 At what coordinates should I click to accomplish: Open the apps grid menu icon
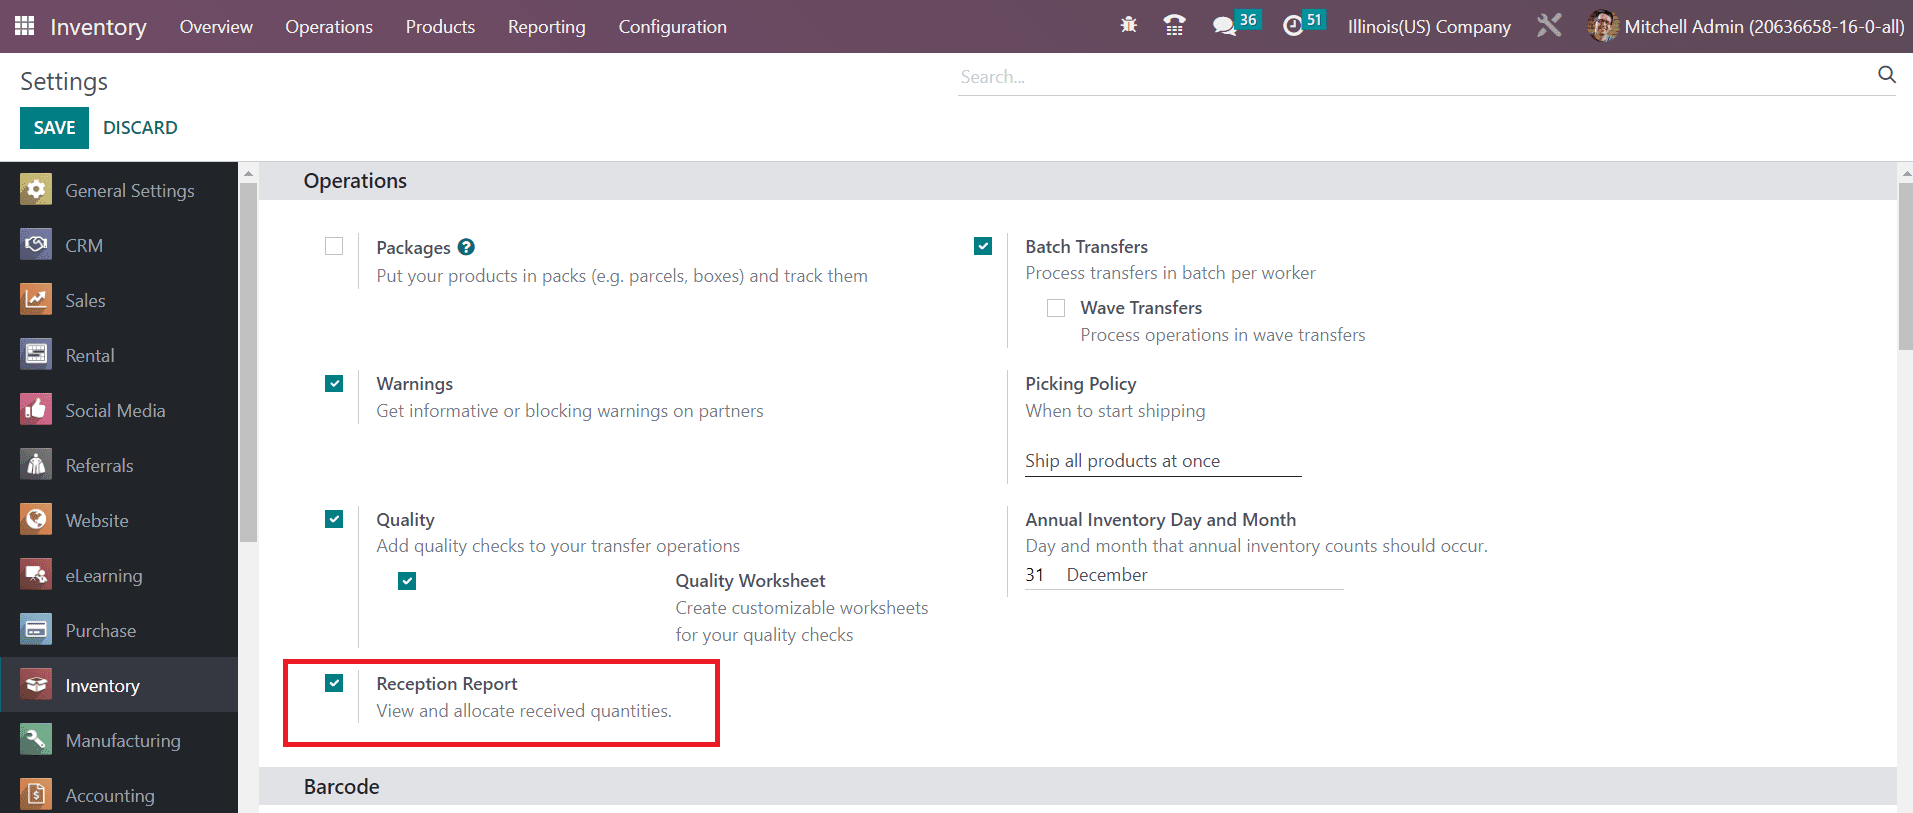tap(24, 26)
